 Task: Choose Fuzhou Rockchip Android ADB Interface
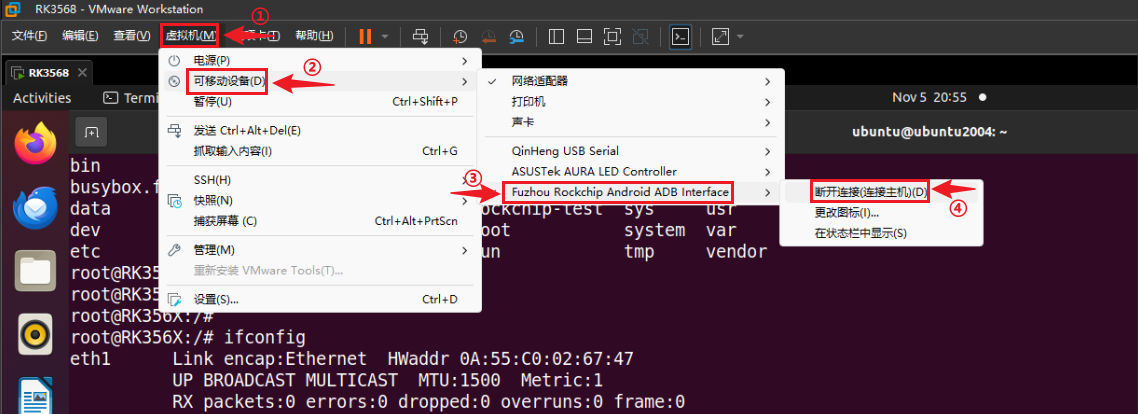pos(619,191)
